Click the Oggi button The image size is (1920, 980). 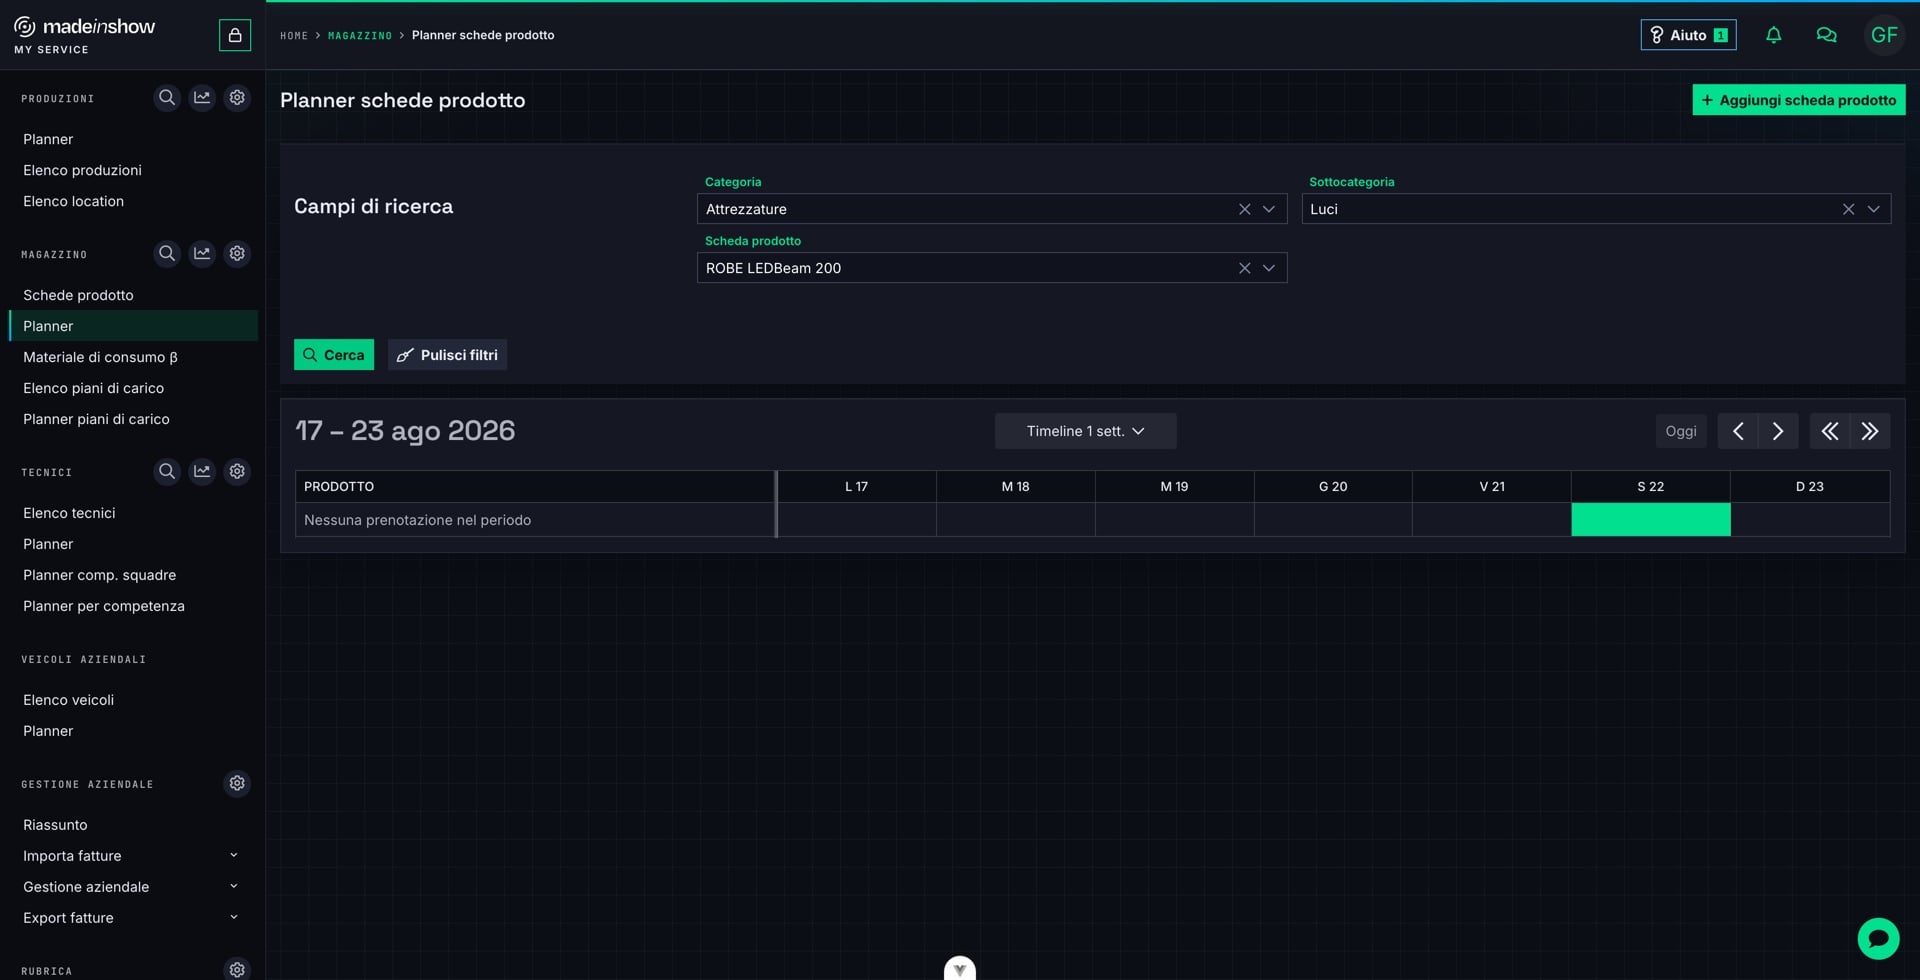click(x=1680, y=431)
